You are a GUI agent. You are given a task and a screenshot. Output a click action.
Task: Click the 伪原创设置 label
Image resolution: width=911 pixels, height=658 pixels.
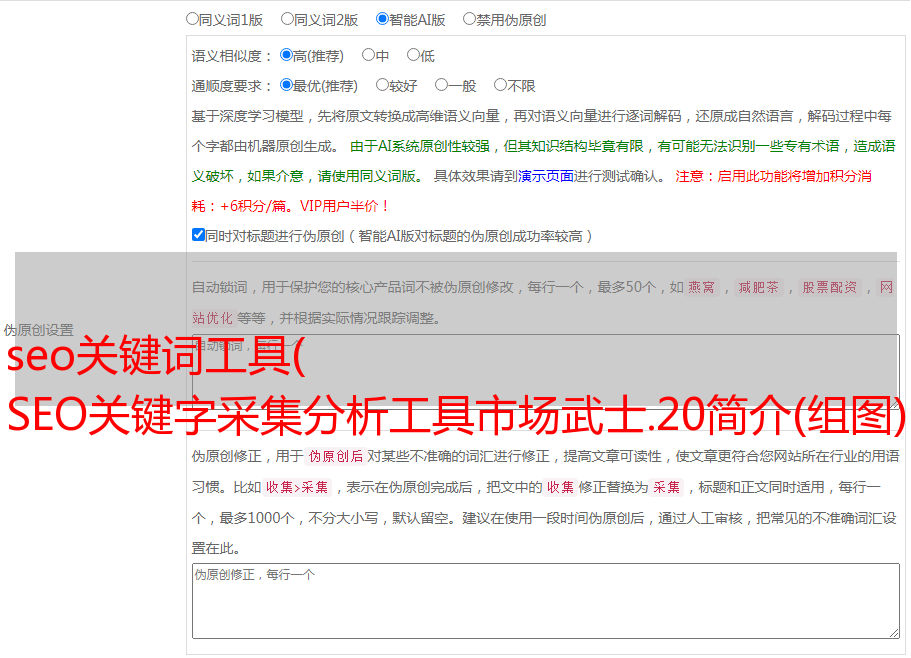(39, 330)
